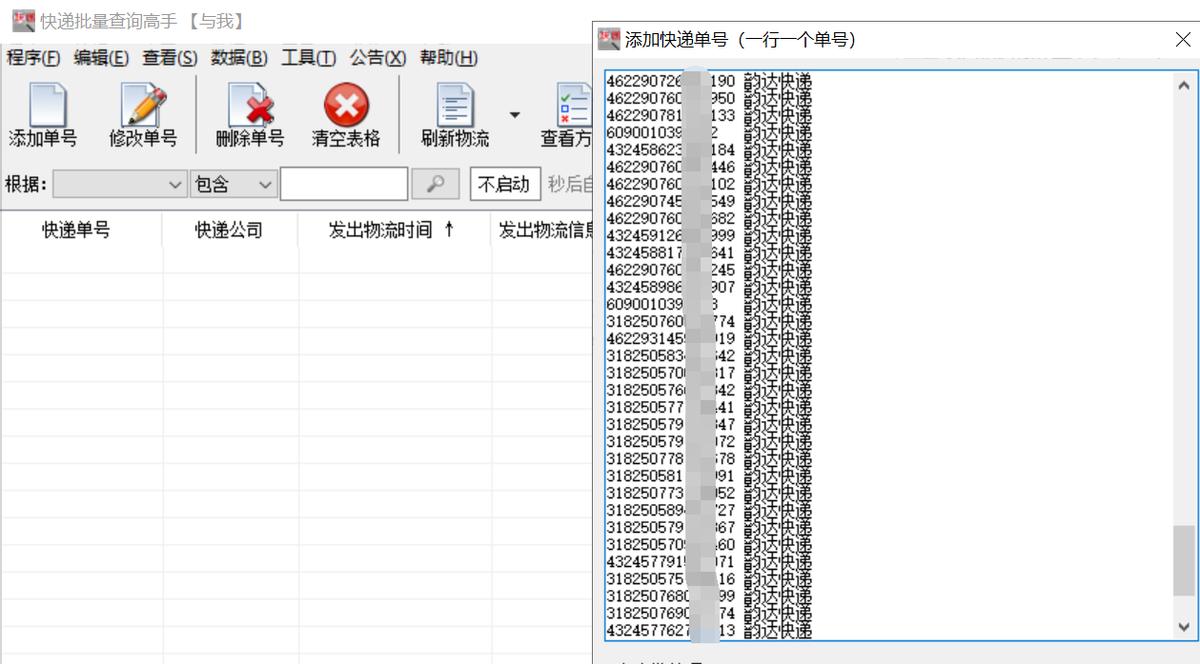Click the 清空表格 clear table icon
The height and width of the screenshot is (664, 1200).
point(345,105)
